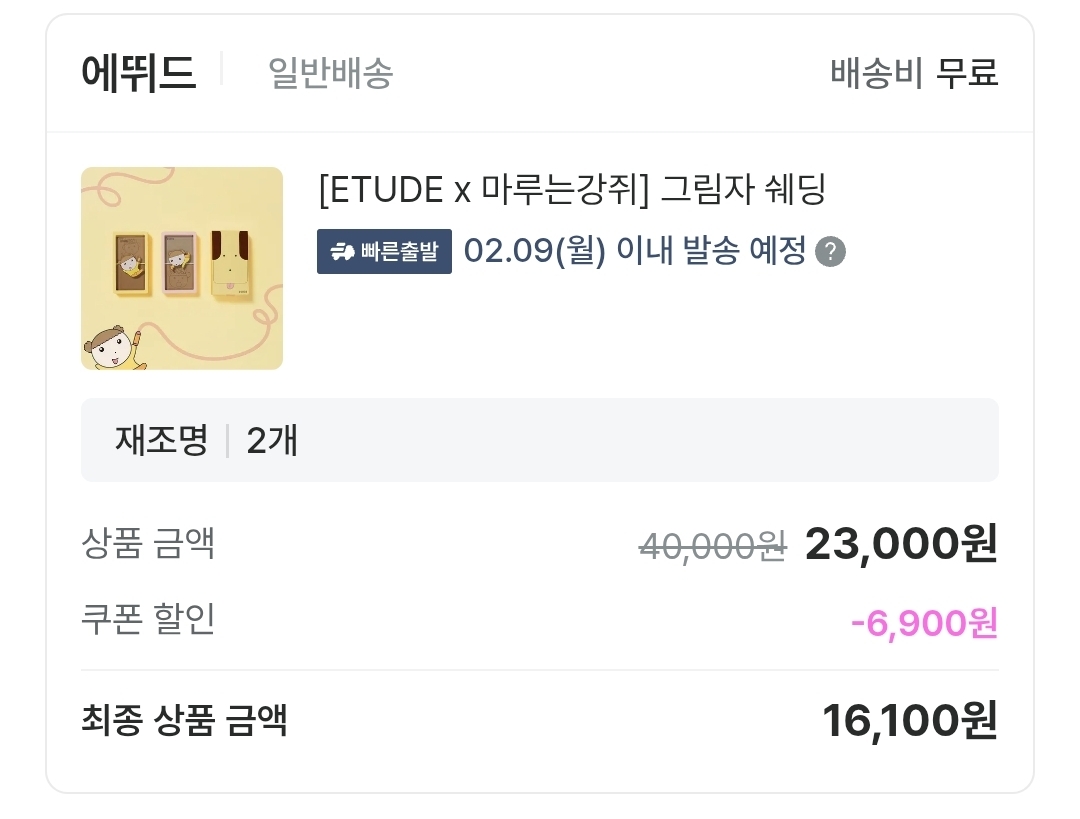This screenshot has width=1080, height=819.
Task: Click the question mark help icon
Action: click(x=830, y=252)
